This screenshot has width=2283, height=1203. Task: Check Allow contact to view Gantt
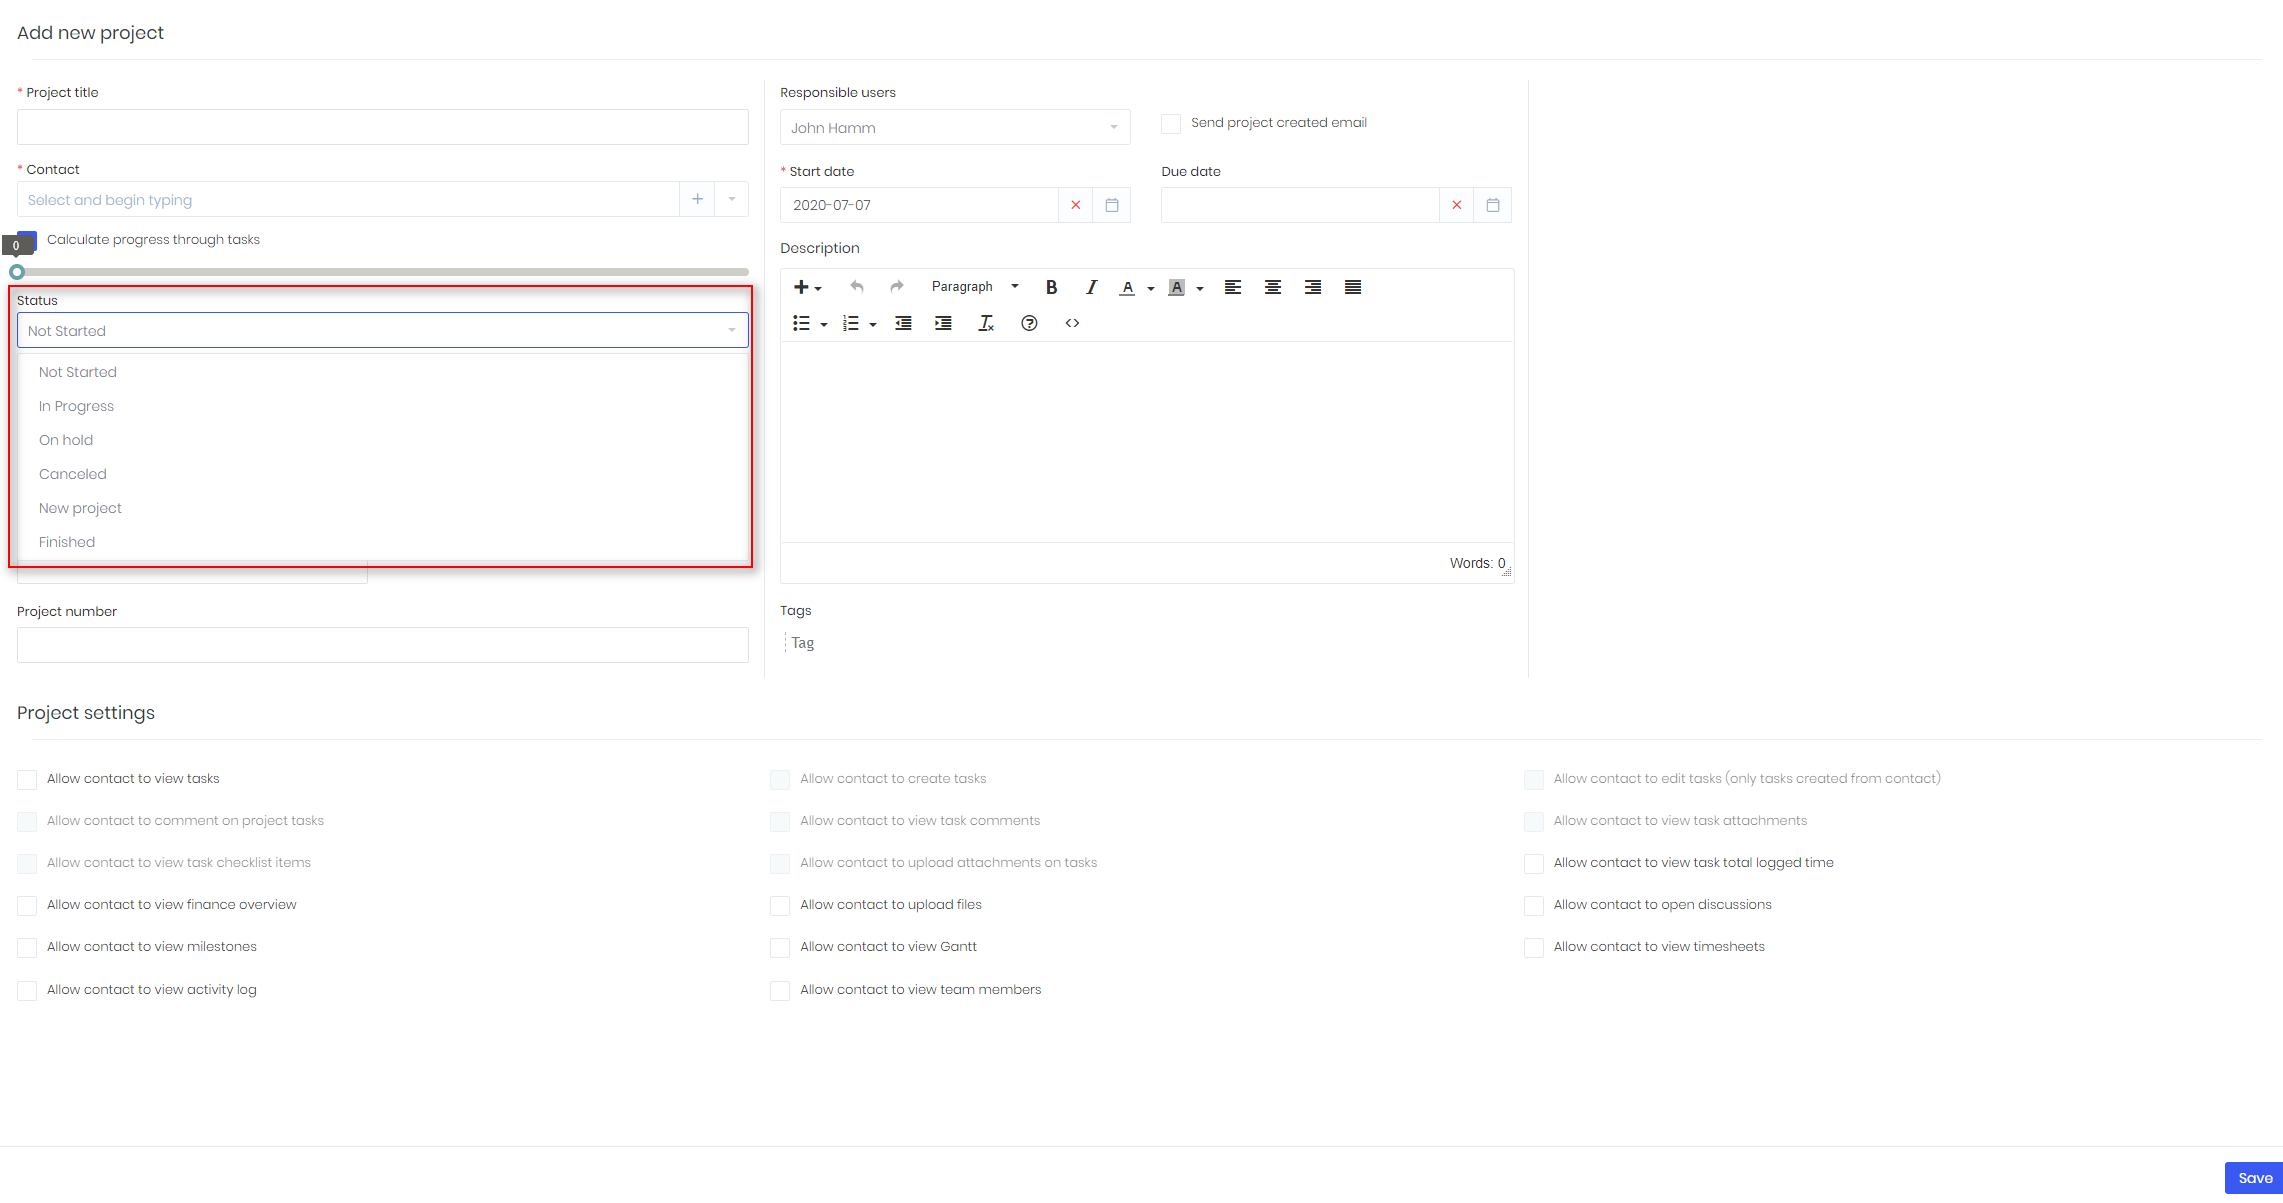(780, 947)
